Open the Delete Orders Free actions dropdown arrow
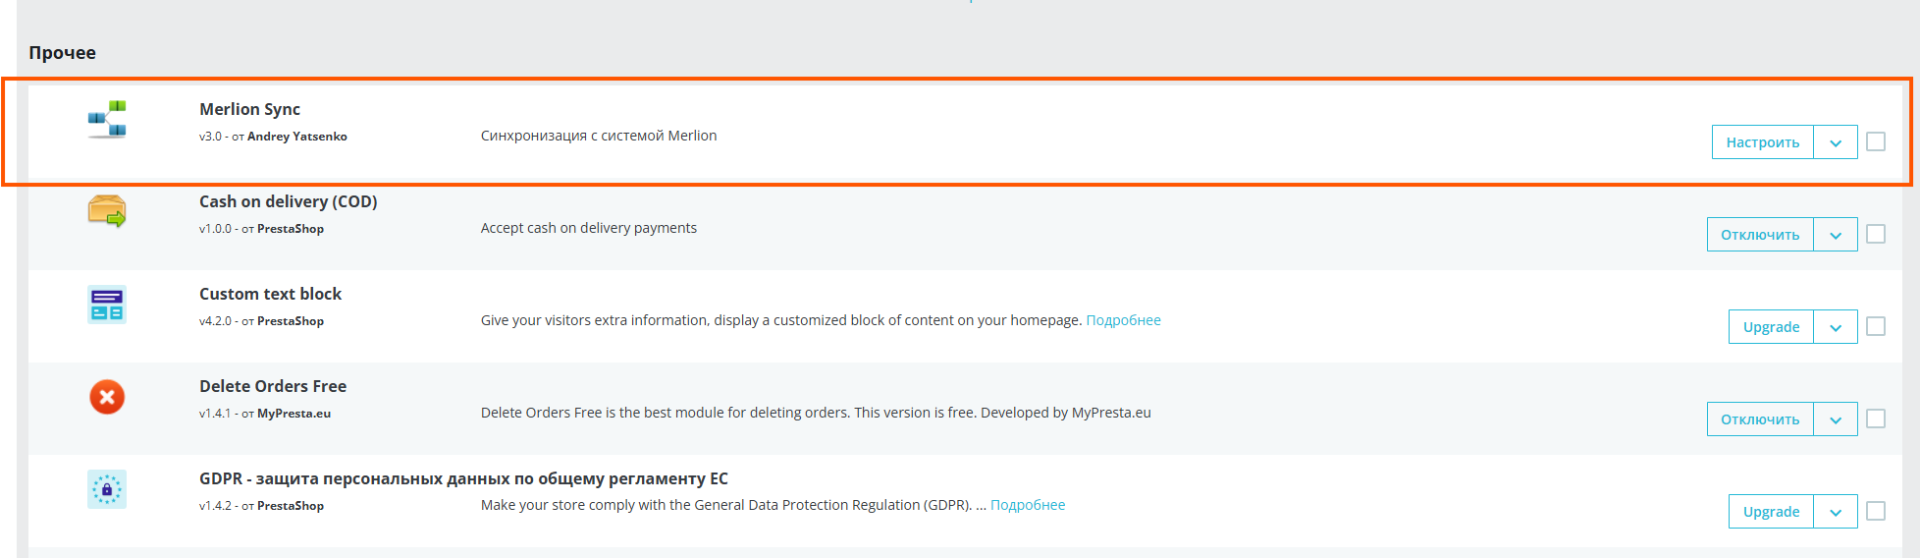Viewport: 1920px width, 558px height. tap(1836, 419)
